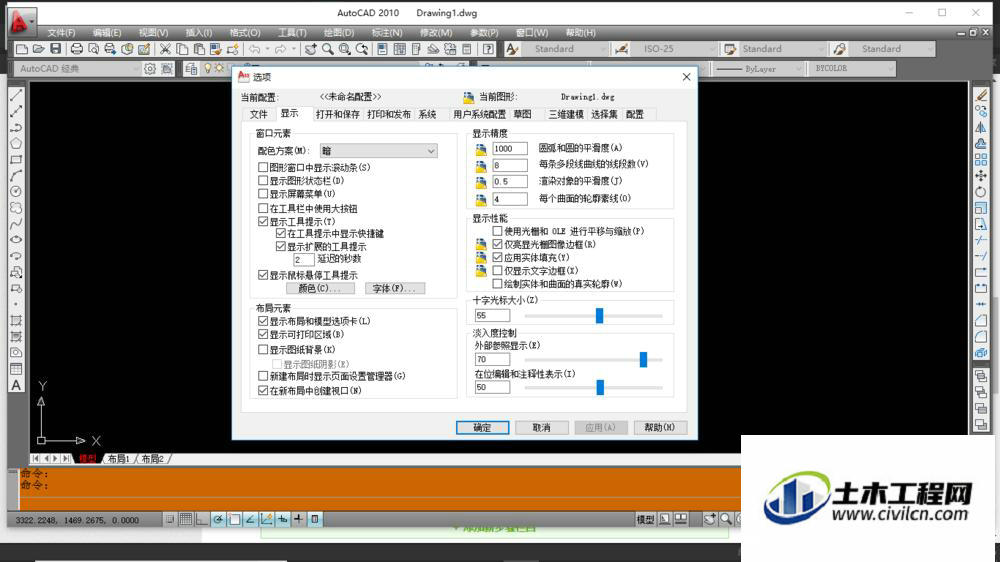1000x562 pixels.
Task: Click the '字体(F)...' button
Action: [x=395, y=288]
